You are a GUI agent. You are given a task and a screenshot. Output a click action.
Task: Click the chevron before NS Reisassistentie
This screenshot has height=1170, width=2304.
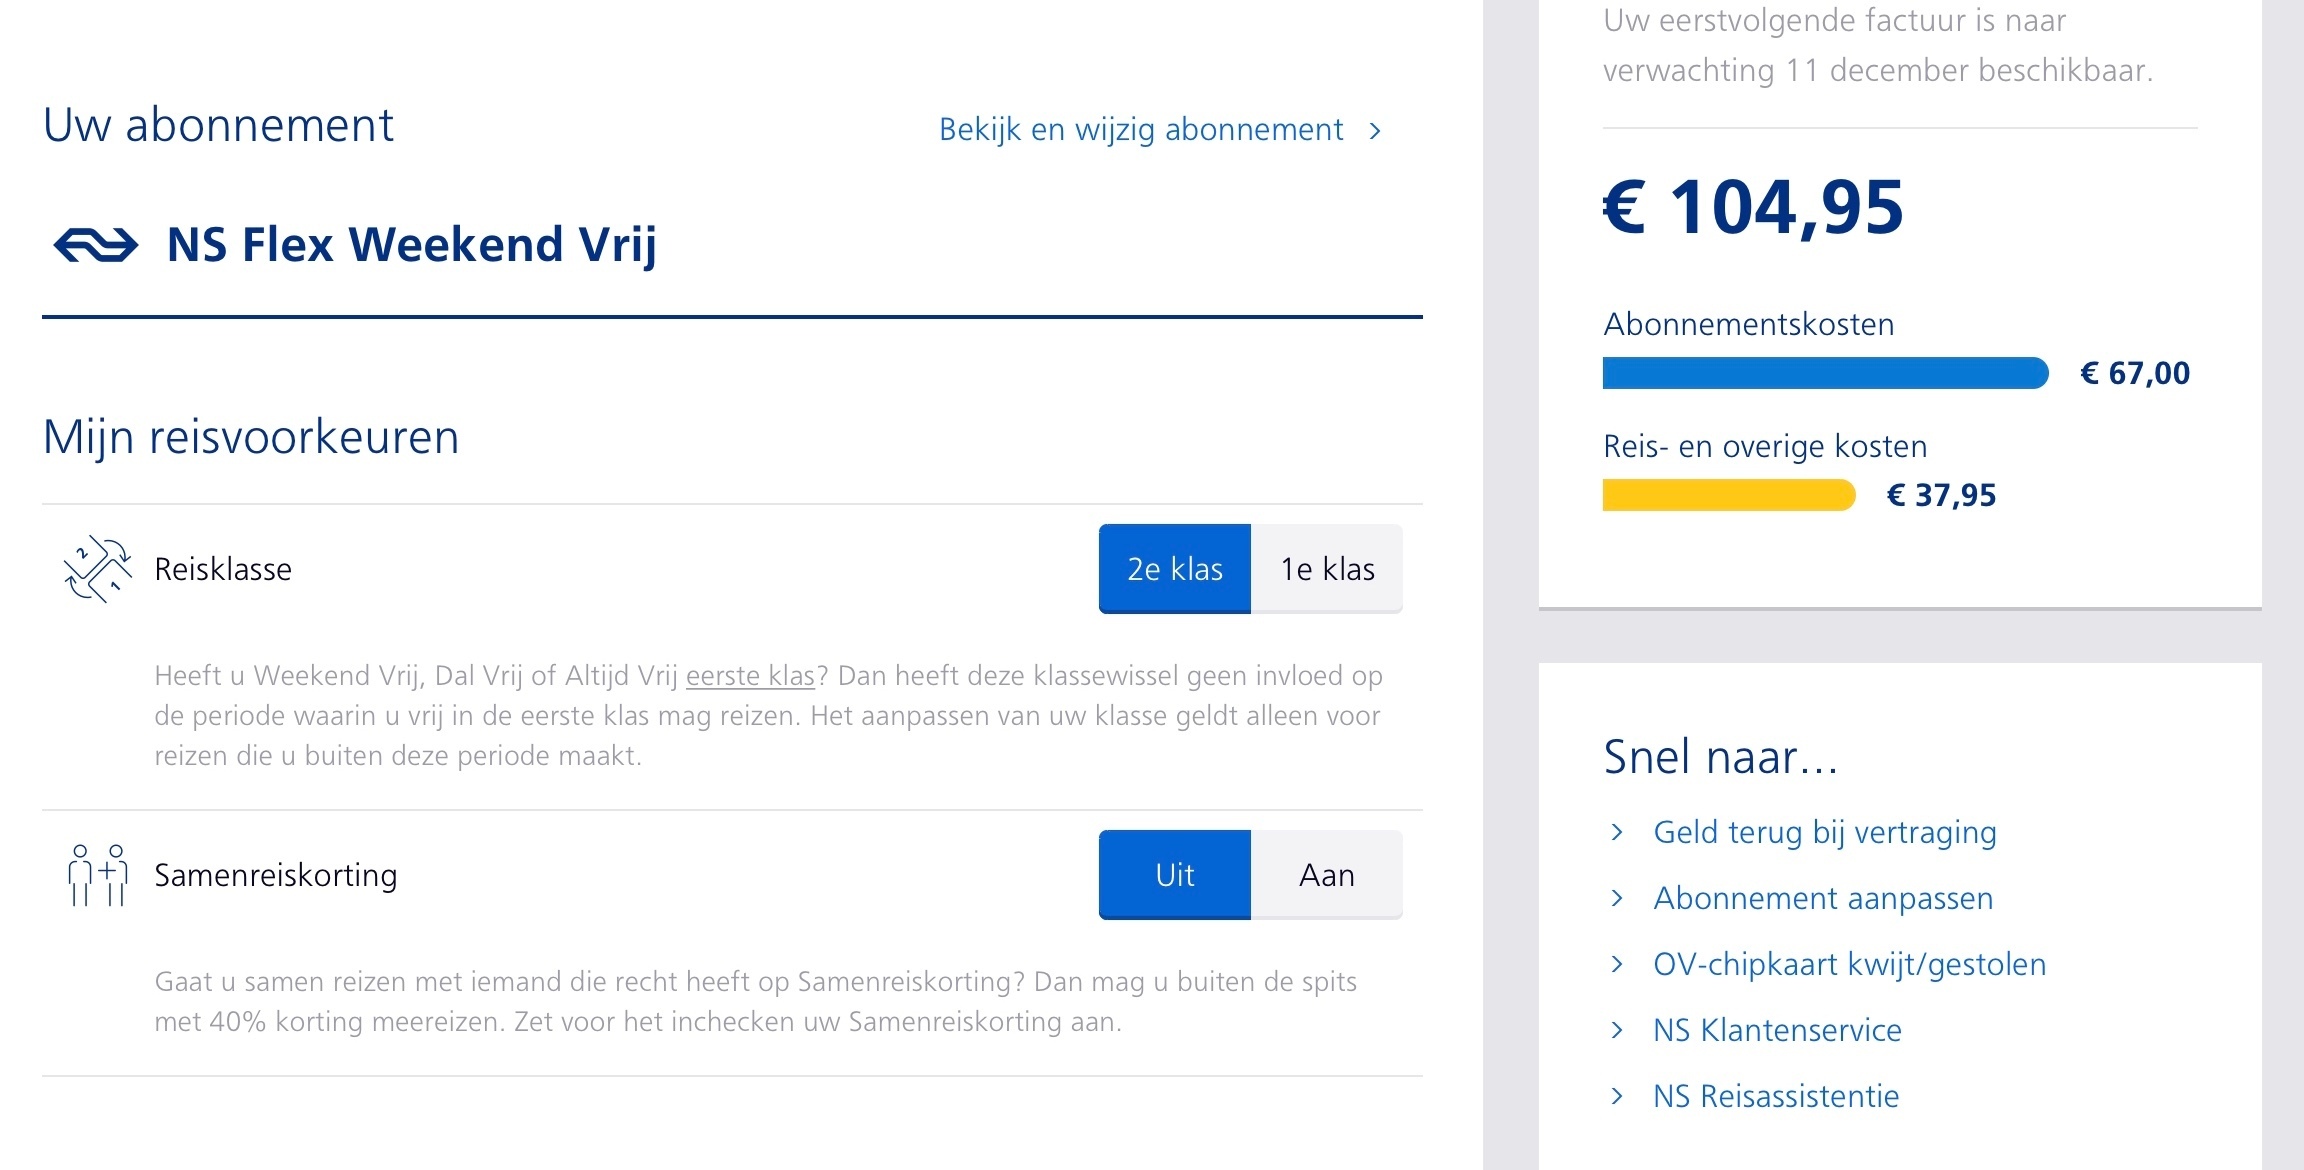1617,1096
